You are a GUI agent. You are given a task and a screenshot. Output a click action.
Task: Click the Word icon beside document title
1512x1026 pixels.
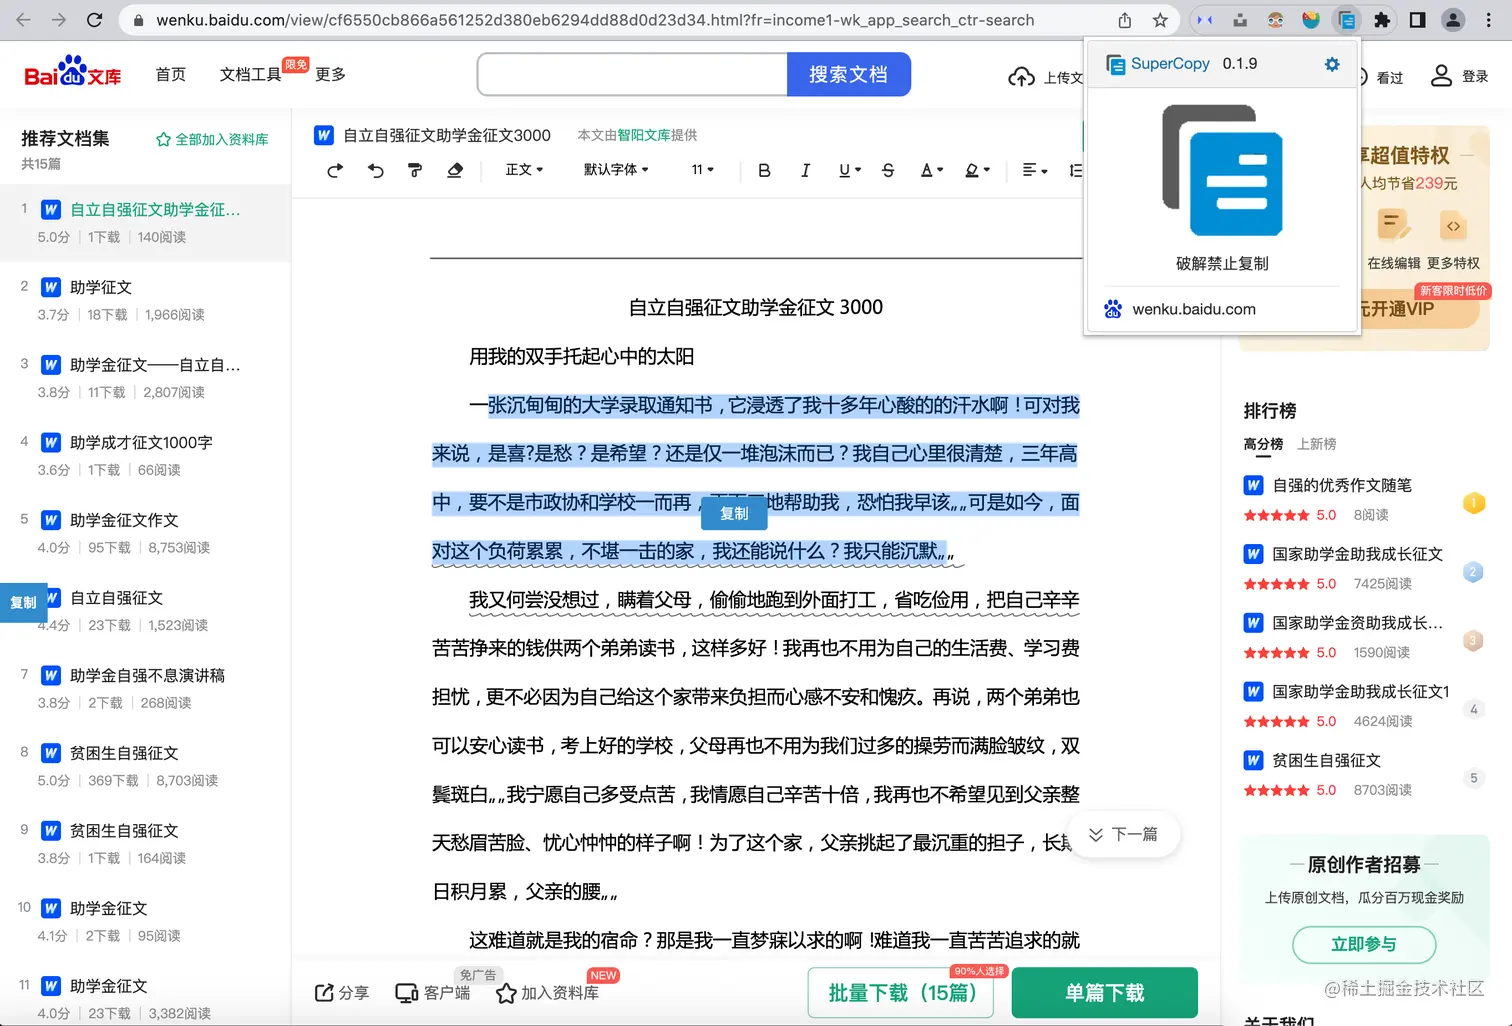click(x=324, y=135)
